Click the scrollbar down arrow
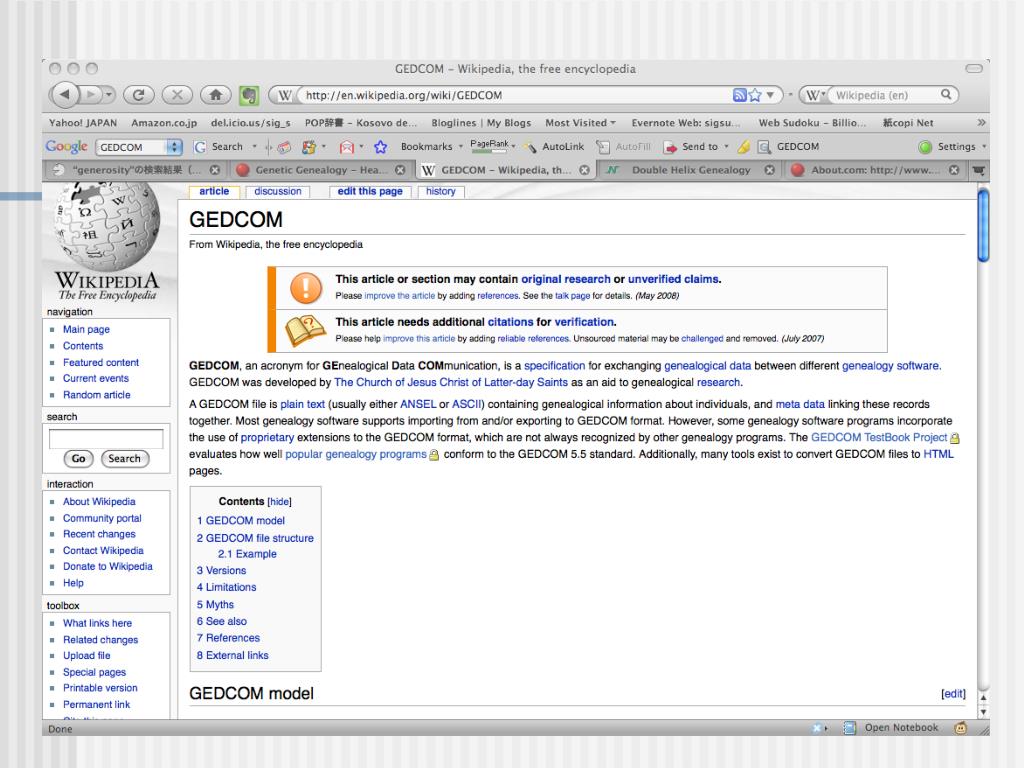This screenshot has height=768, width=1024. point(984,712)
